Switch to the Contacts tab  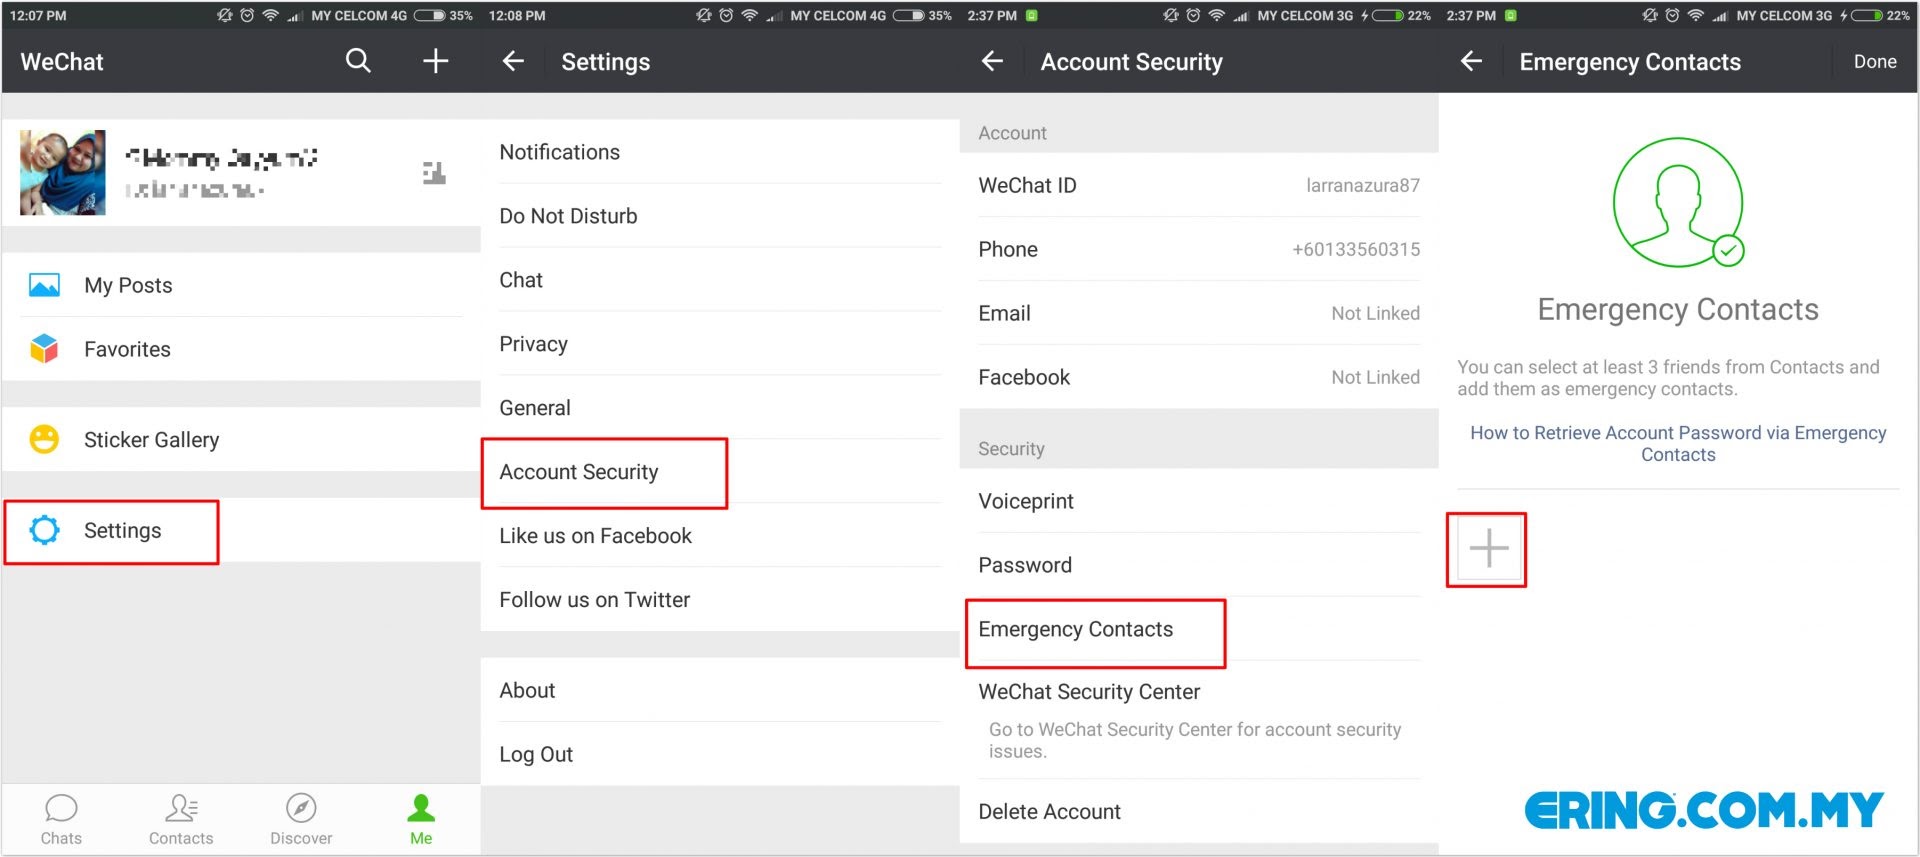181,819
